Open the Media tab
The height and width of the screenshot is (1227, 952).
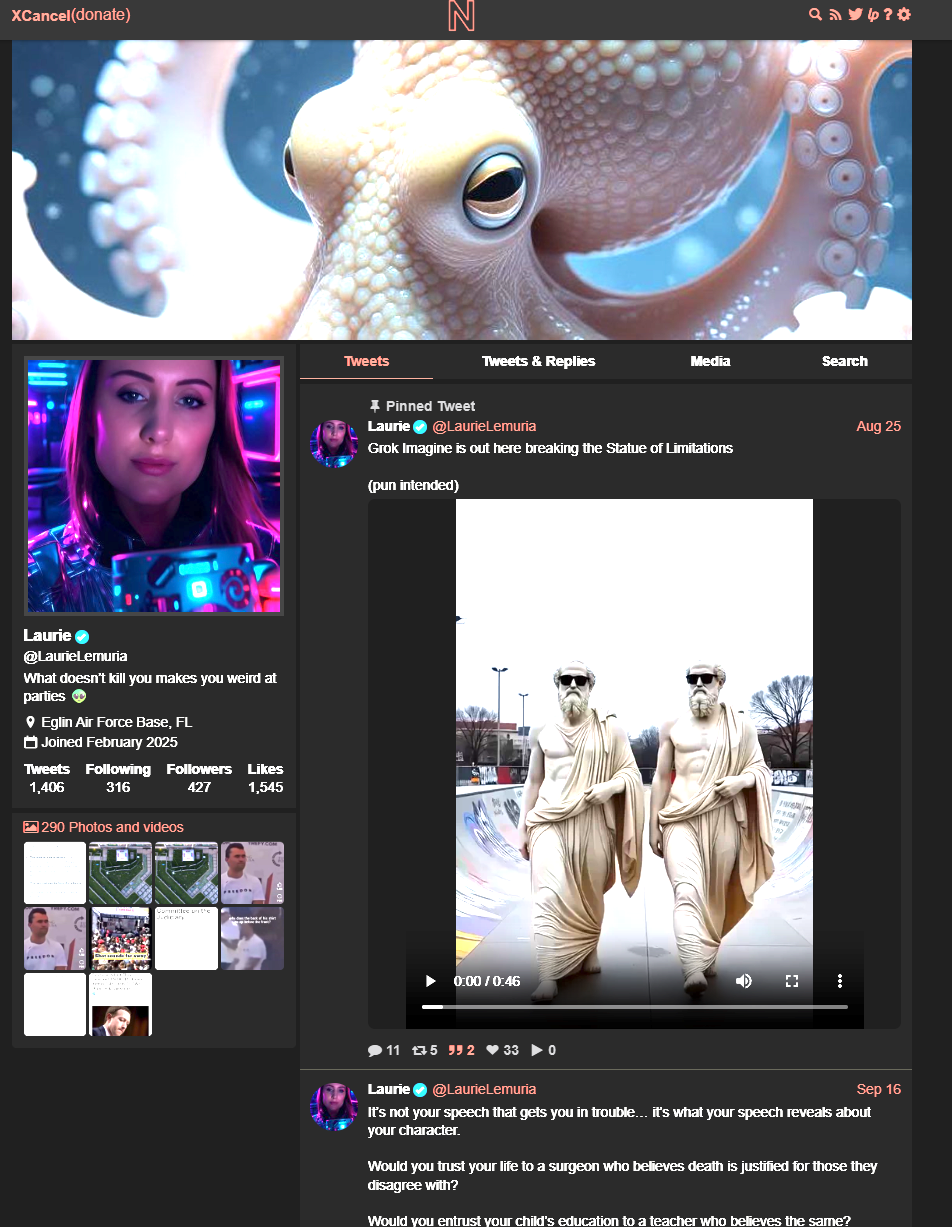pyautogui.click(x=710, y=361)
